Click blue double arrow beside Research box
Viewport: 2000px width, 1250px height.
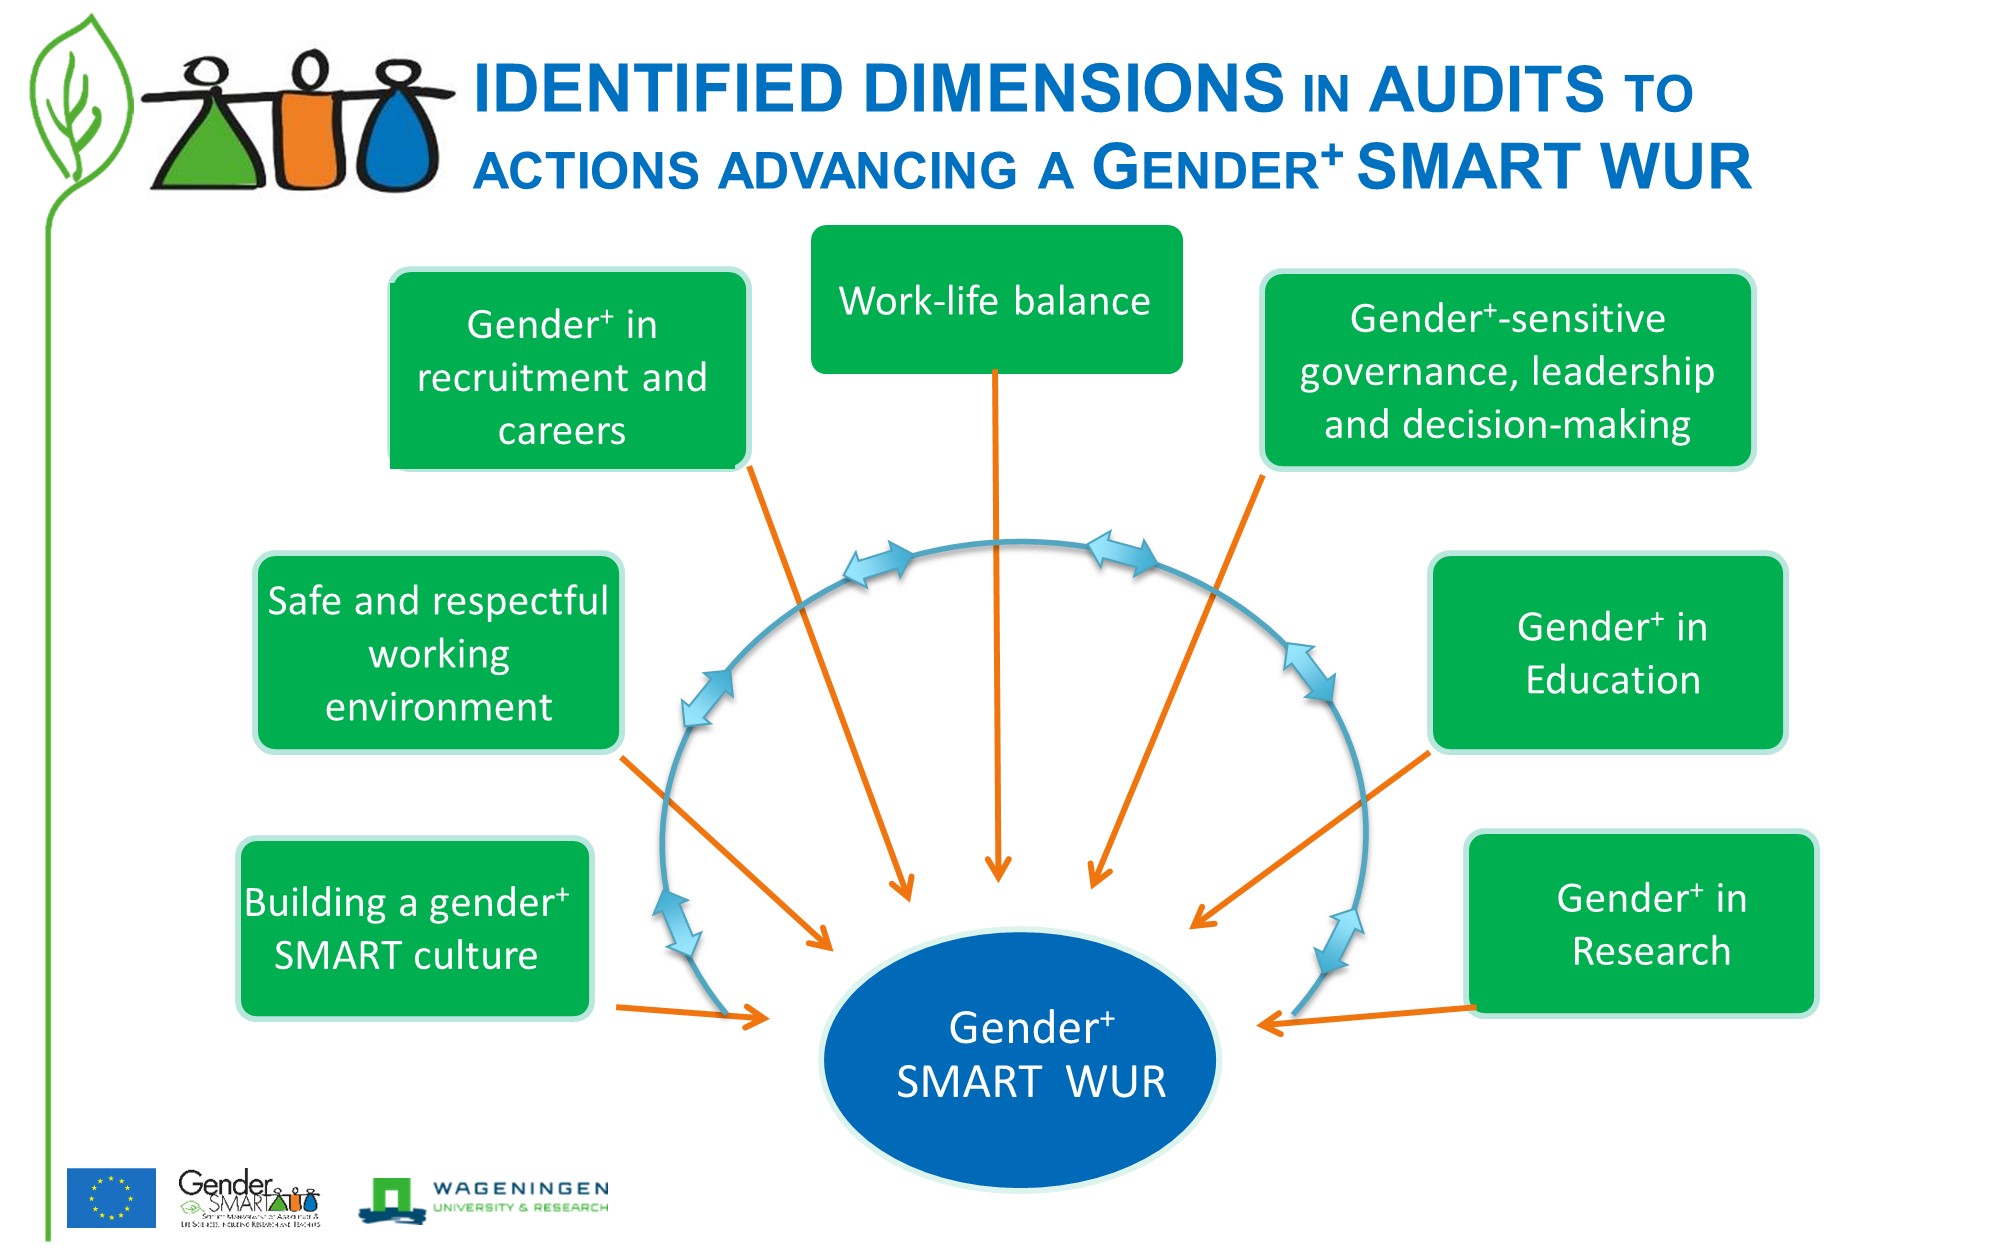coord(1338,940)
